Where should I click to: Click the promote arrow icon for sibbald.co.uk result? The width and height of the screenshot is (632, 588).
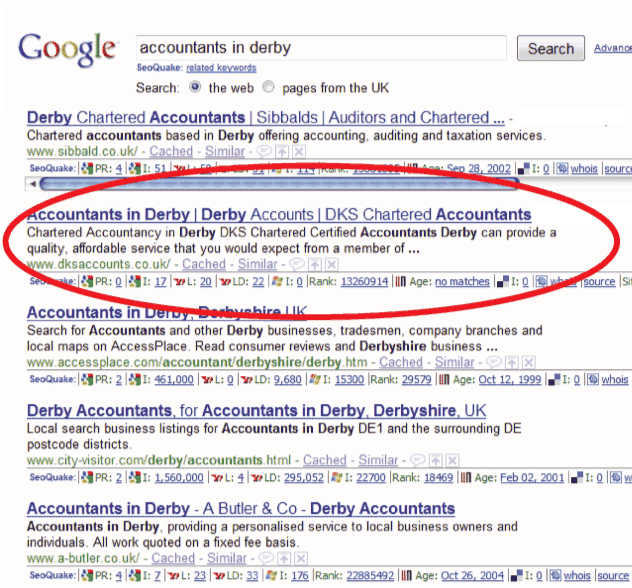click(x=282, y=152)
